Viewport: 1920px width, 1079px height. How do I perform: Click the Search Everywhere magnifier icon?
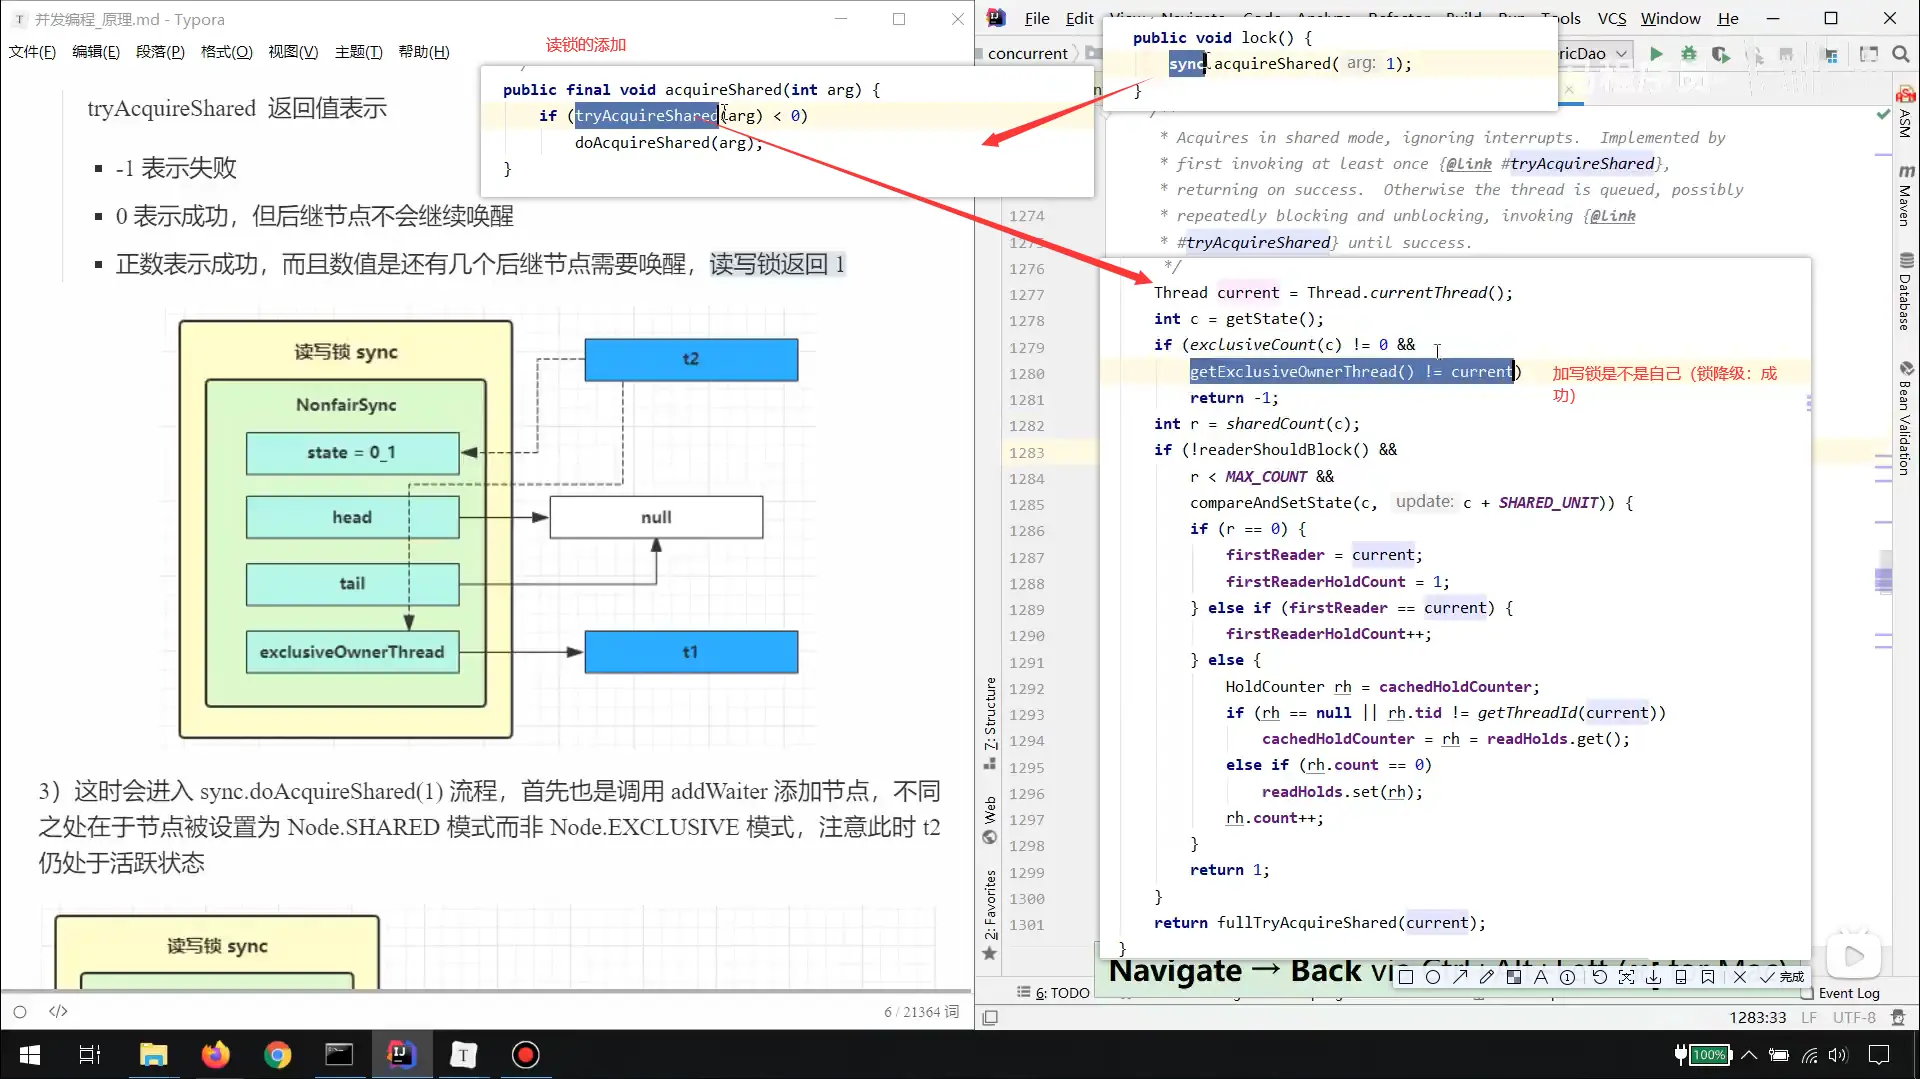(1901, 54)
